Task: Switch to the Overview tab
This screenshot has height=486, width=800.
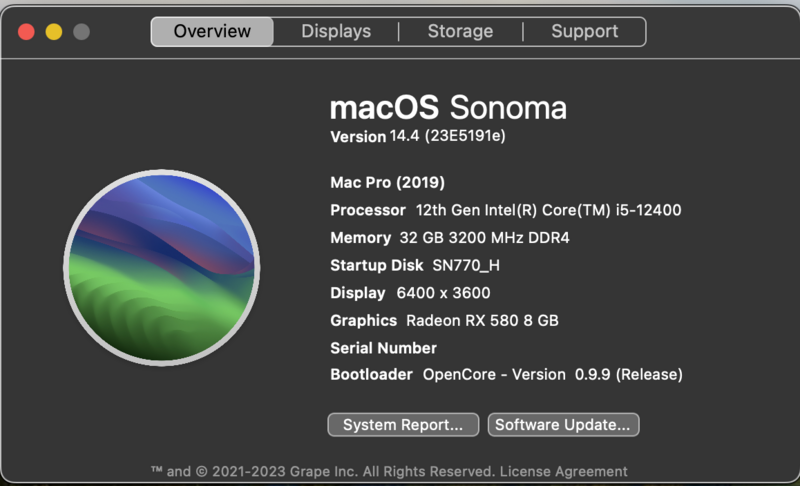Action: click(x=212, y=31)
